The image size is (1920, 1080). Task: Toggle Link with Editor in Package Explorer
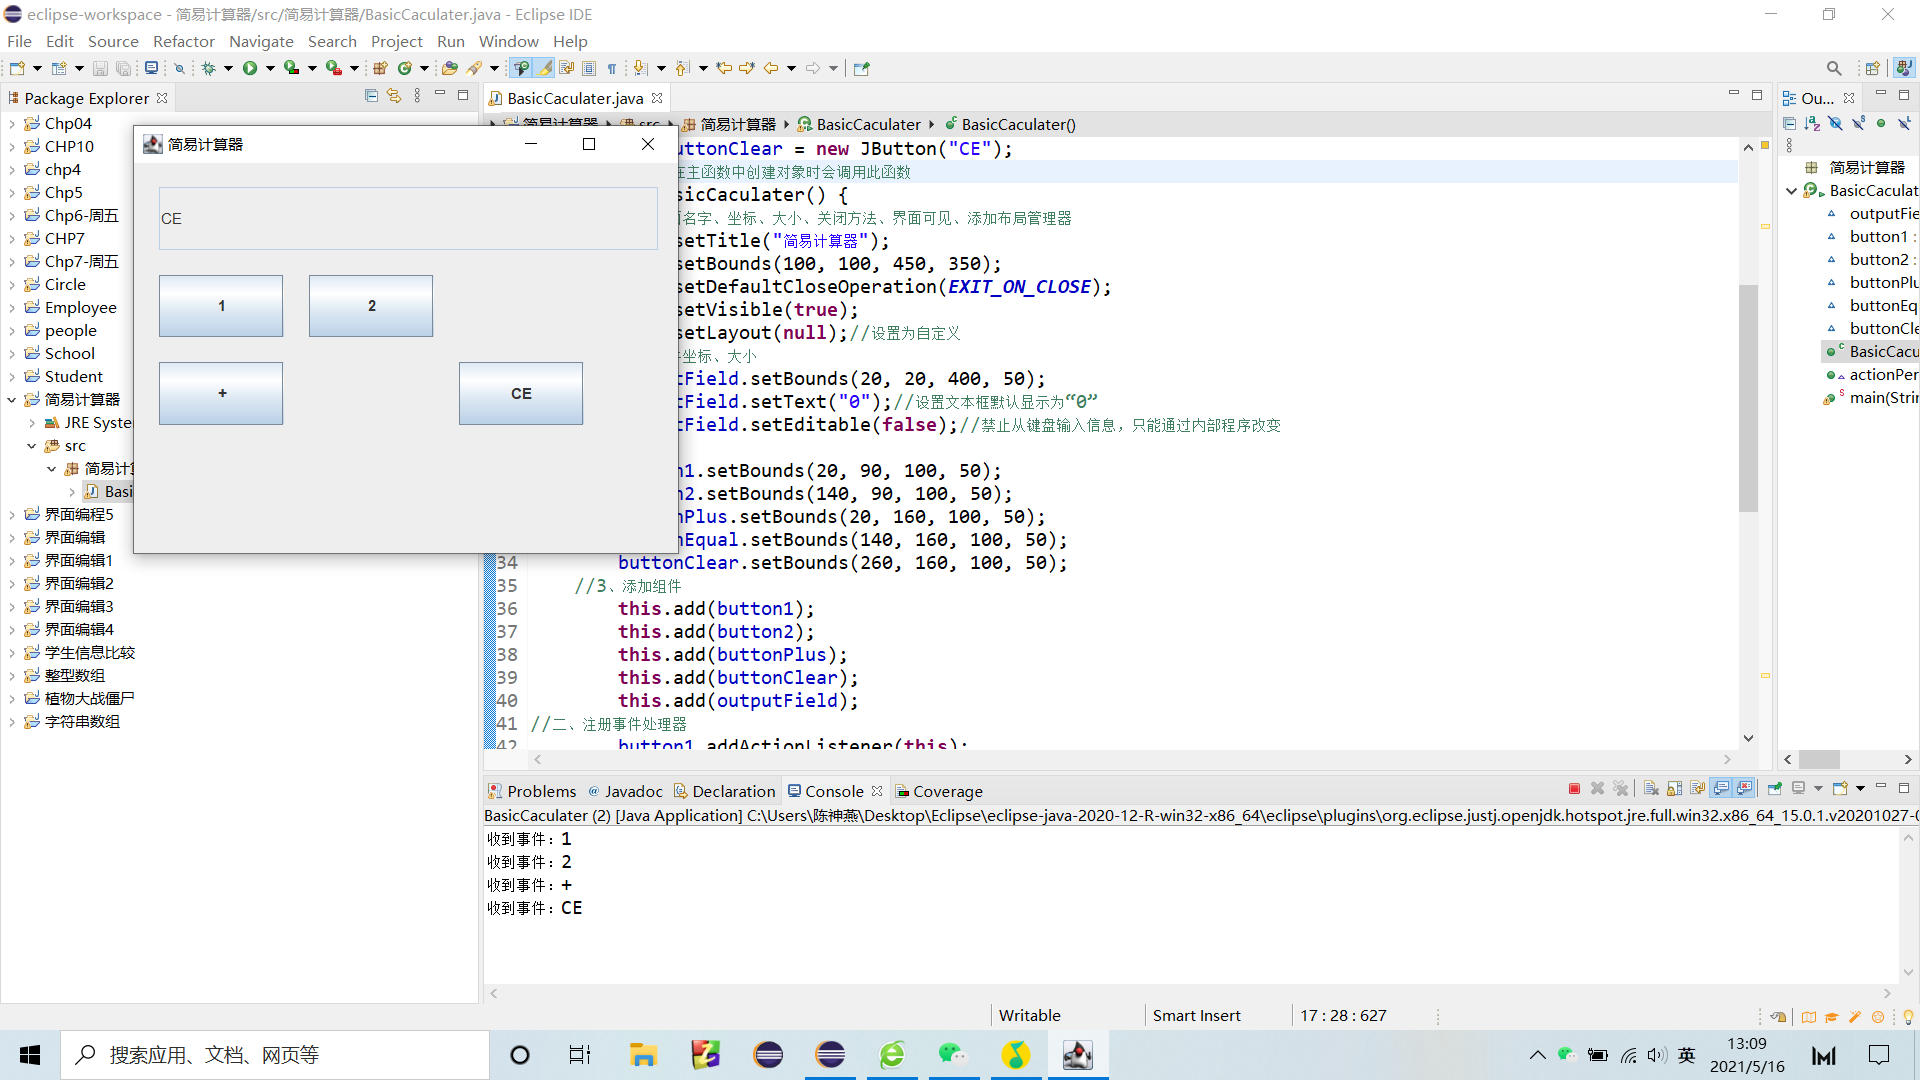pos(394,96)
